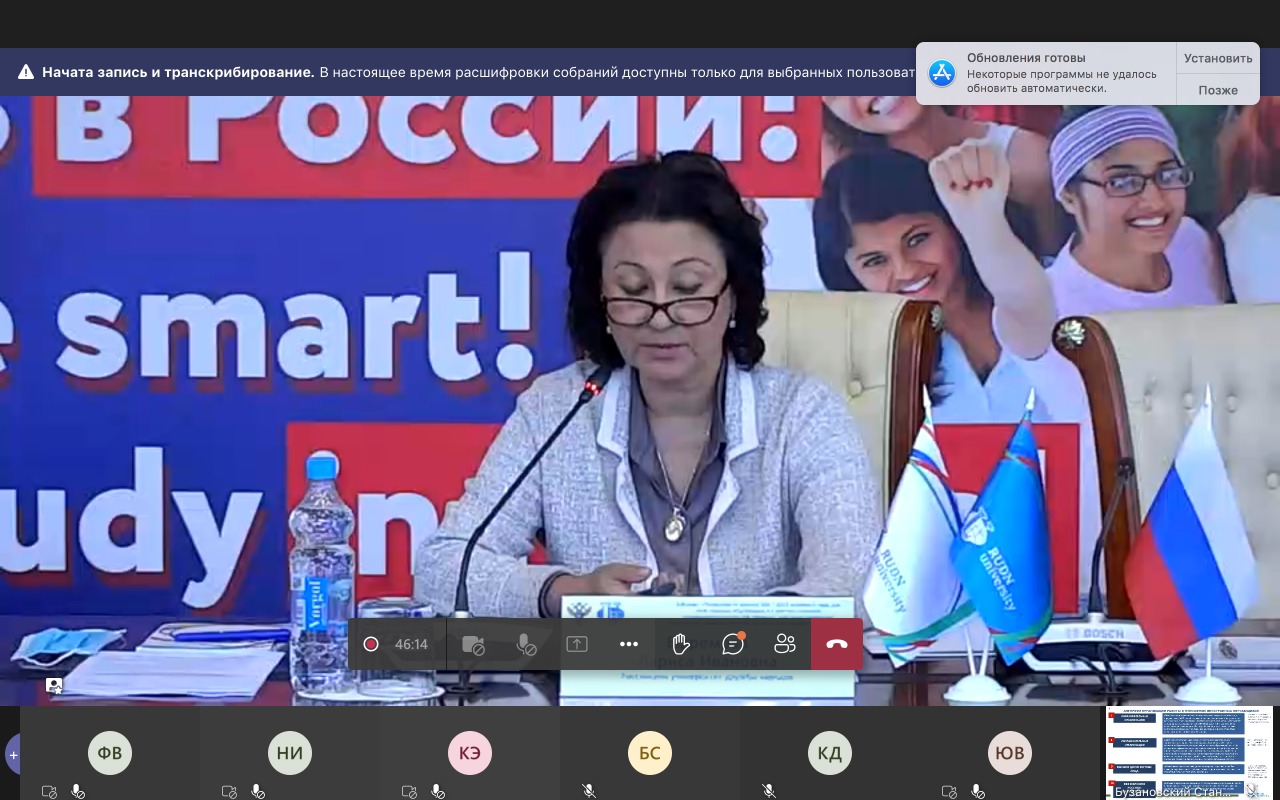Click Установить in the update notification
This screenshot has width=1280, height=800.
tap(1218, 58)
